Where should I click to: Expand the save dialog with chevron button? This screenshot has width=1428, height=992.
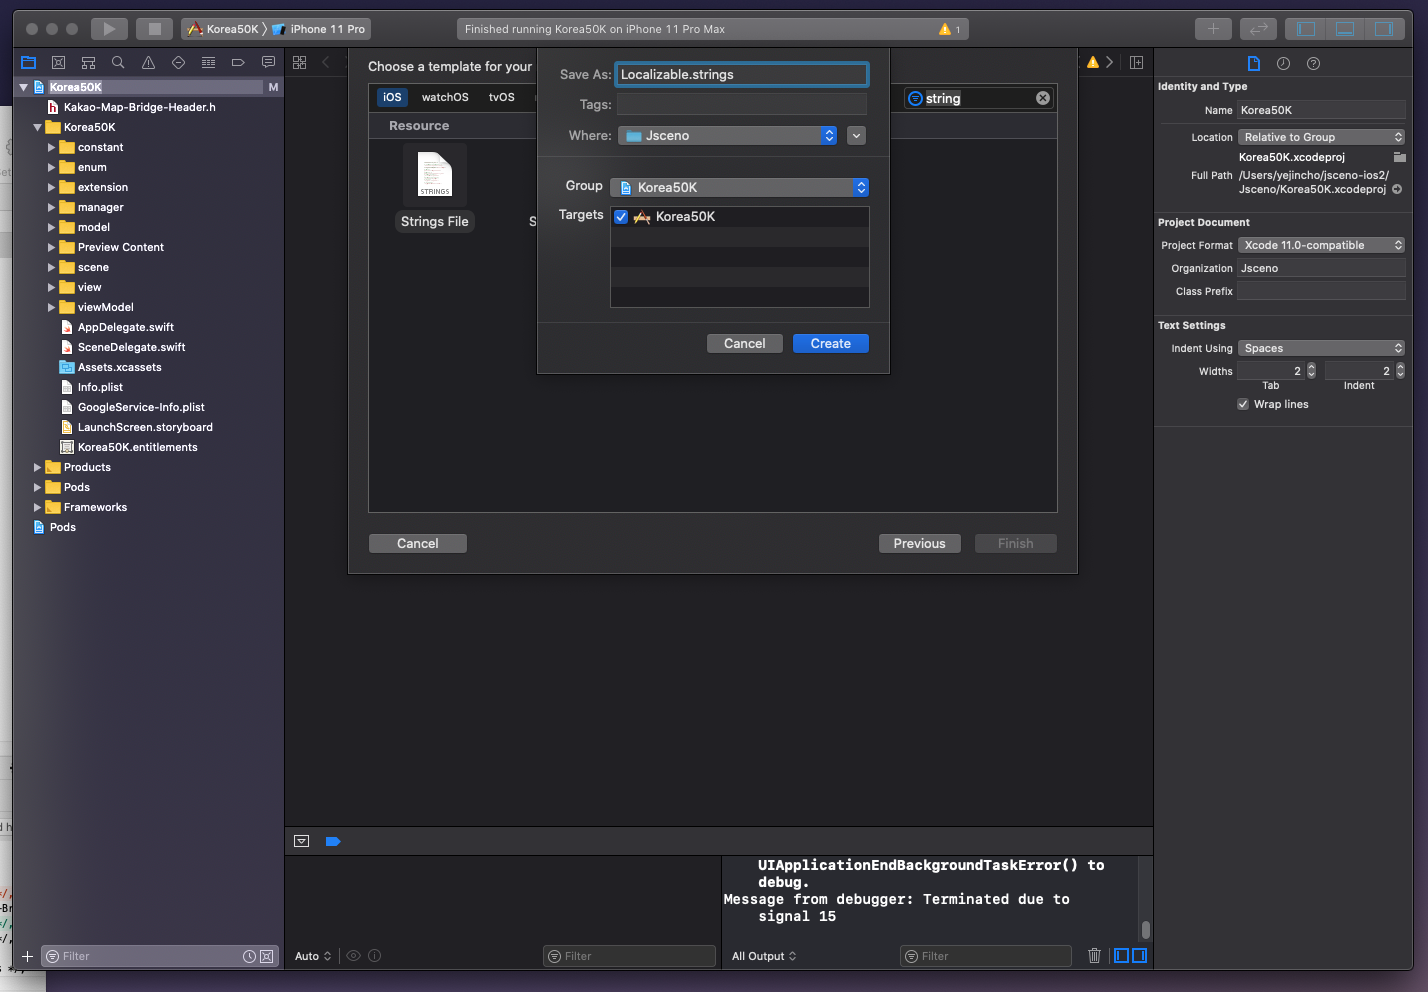pyautogui.click(x=856, y=136)
